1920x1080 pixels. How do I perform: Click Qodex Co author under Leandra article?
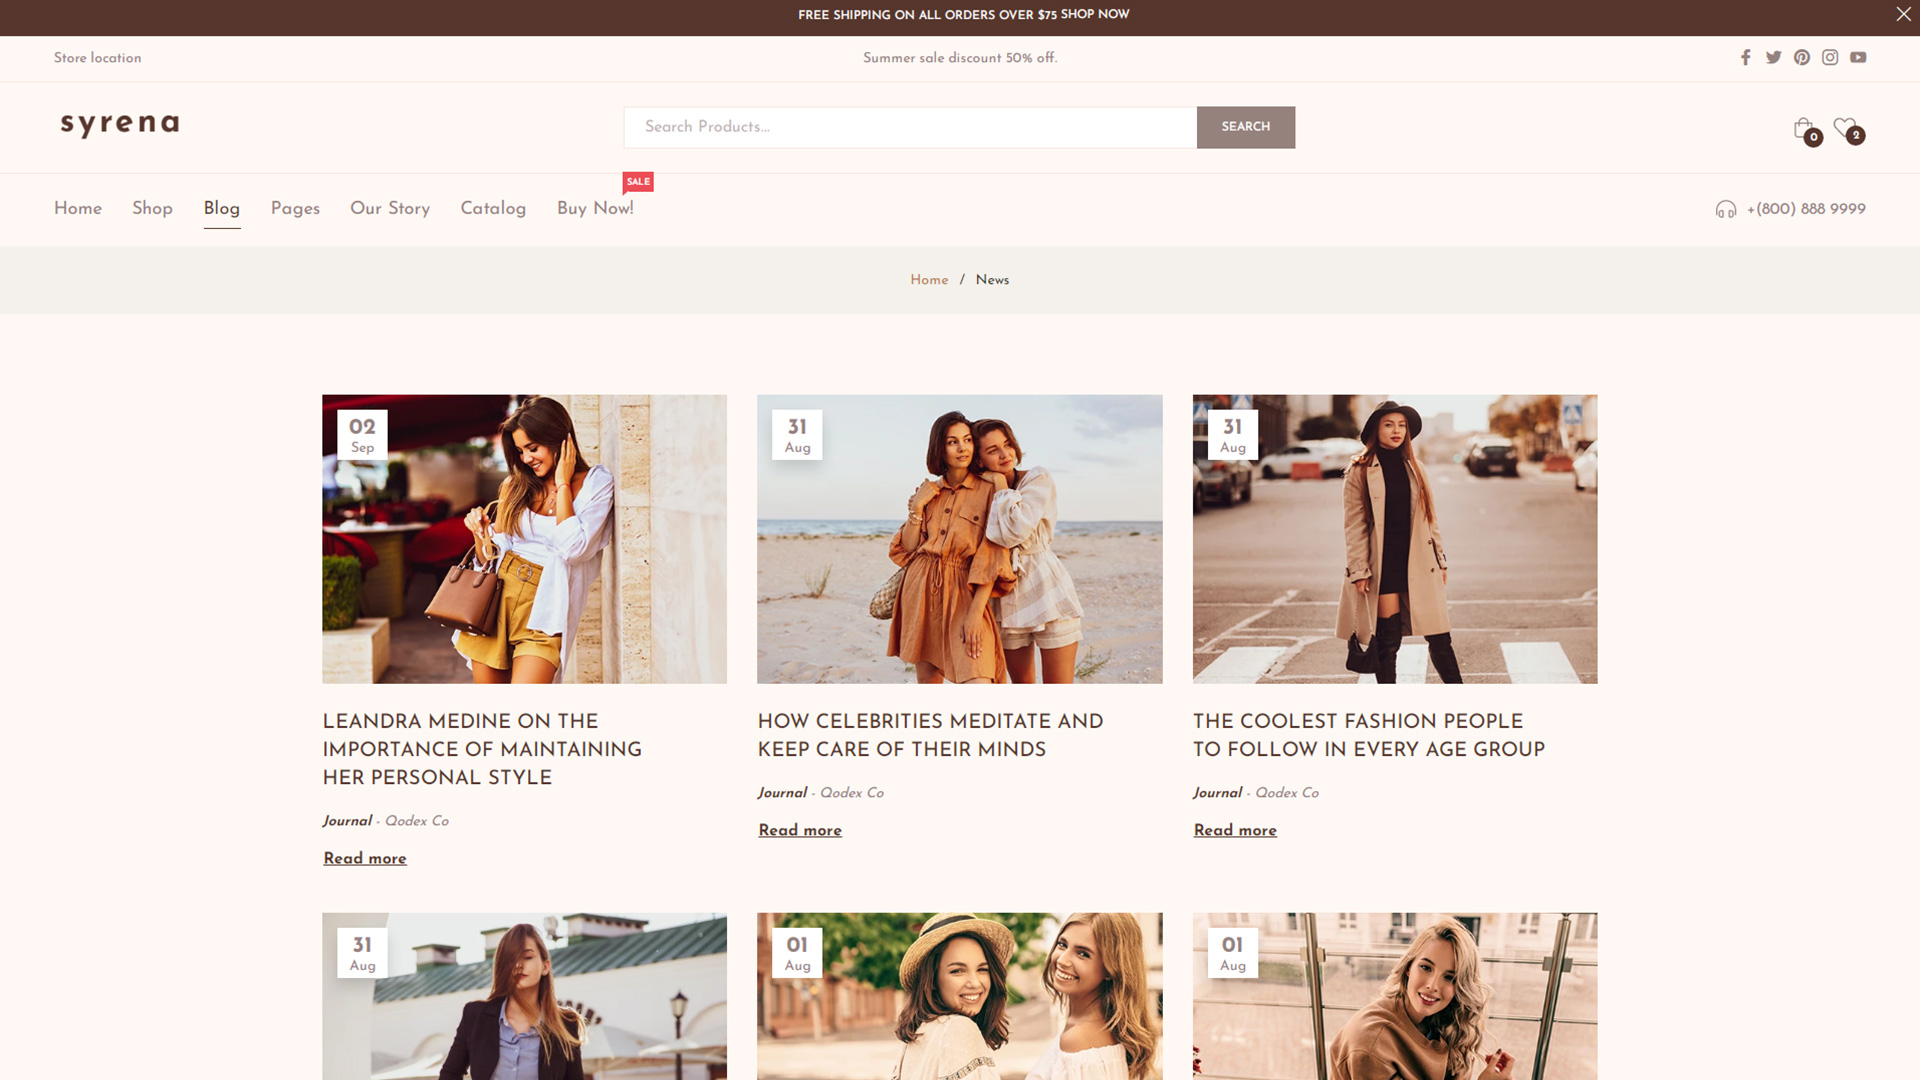click(417, 821)
